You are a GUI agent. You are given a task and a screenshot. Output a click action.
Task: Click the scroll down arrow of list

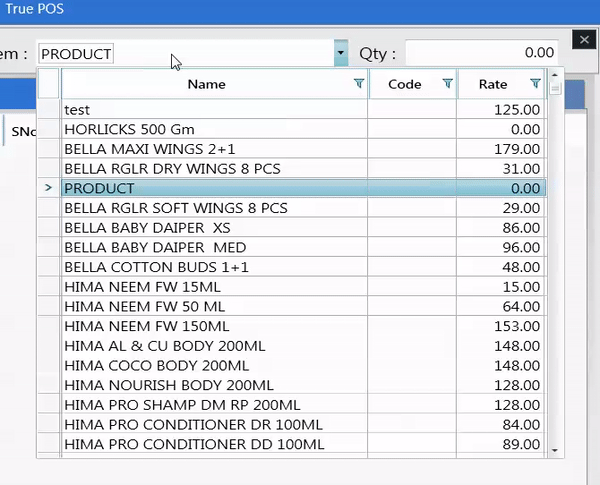coord(555,451)
